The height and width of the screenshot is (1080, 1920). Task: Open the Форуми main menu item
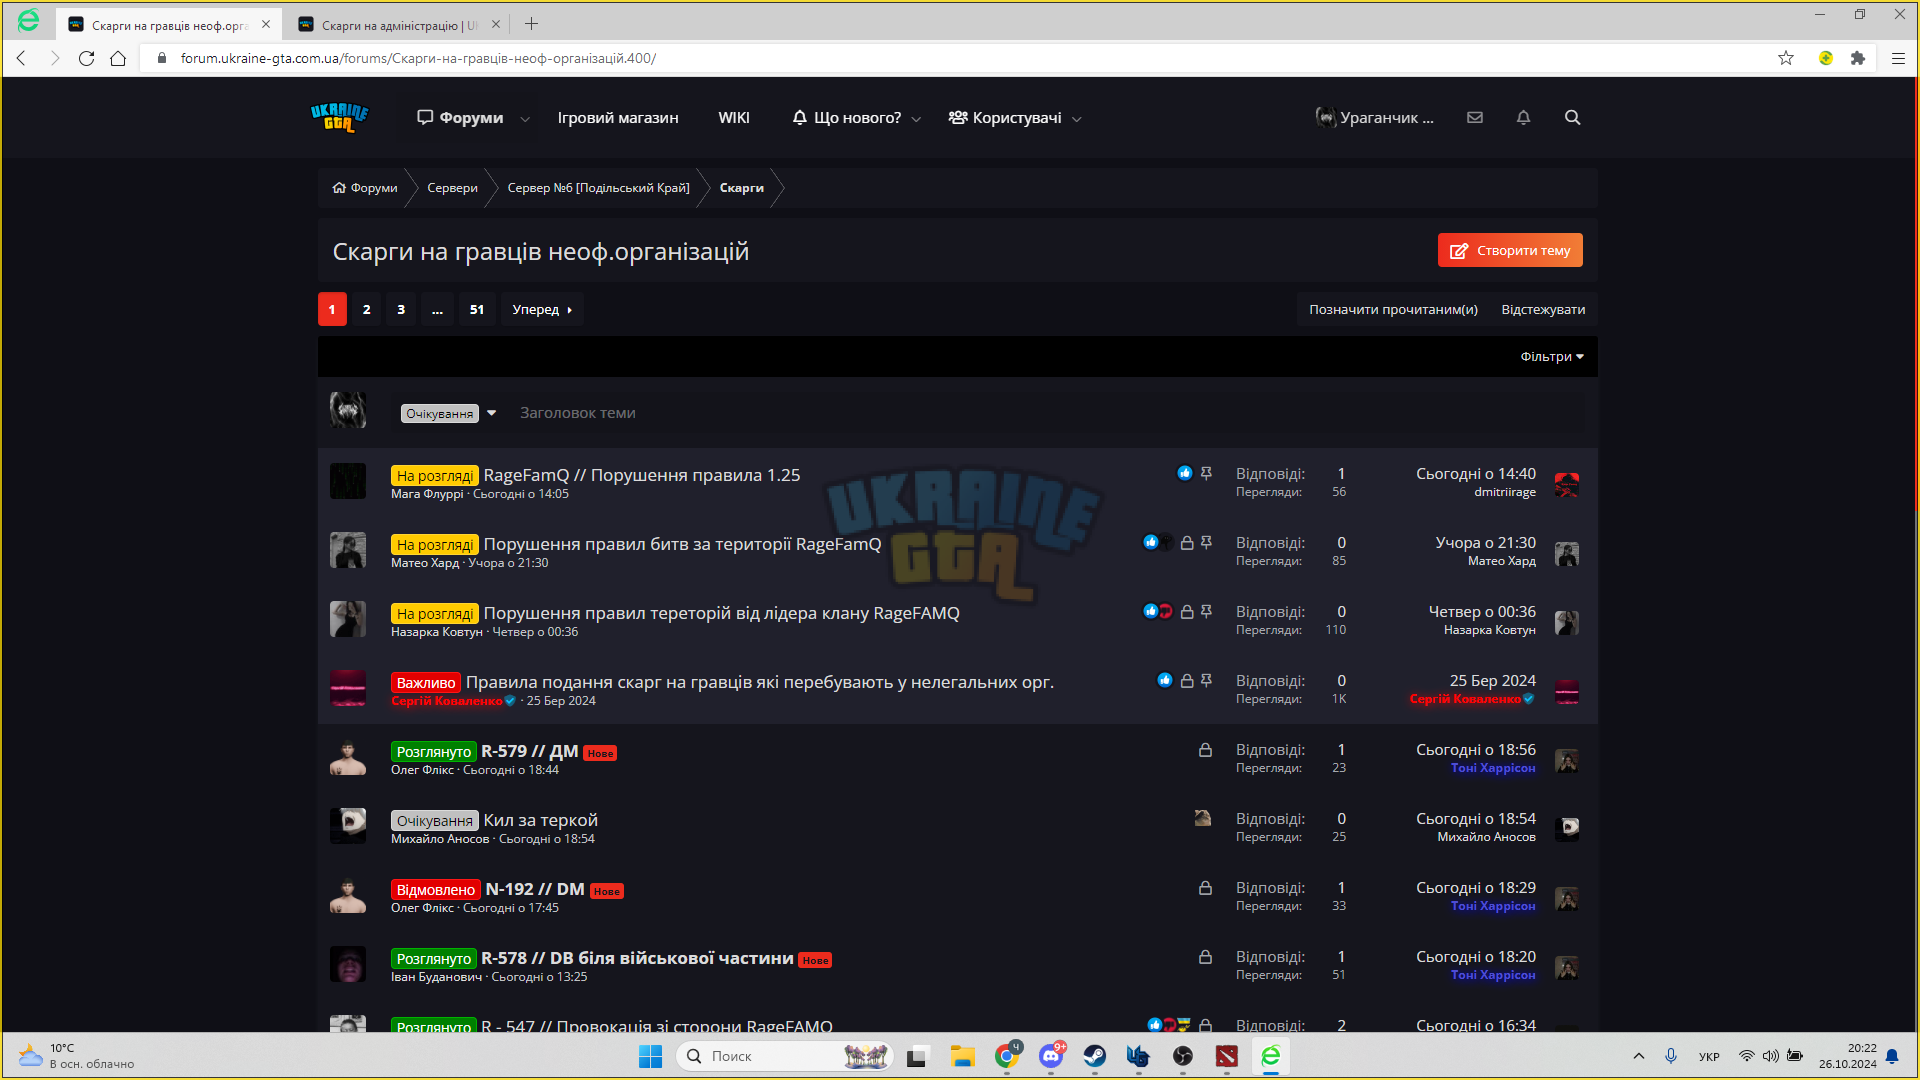(460, 117)
